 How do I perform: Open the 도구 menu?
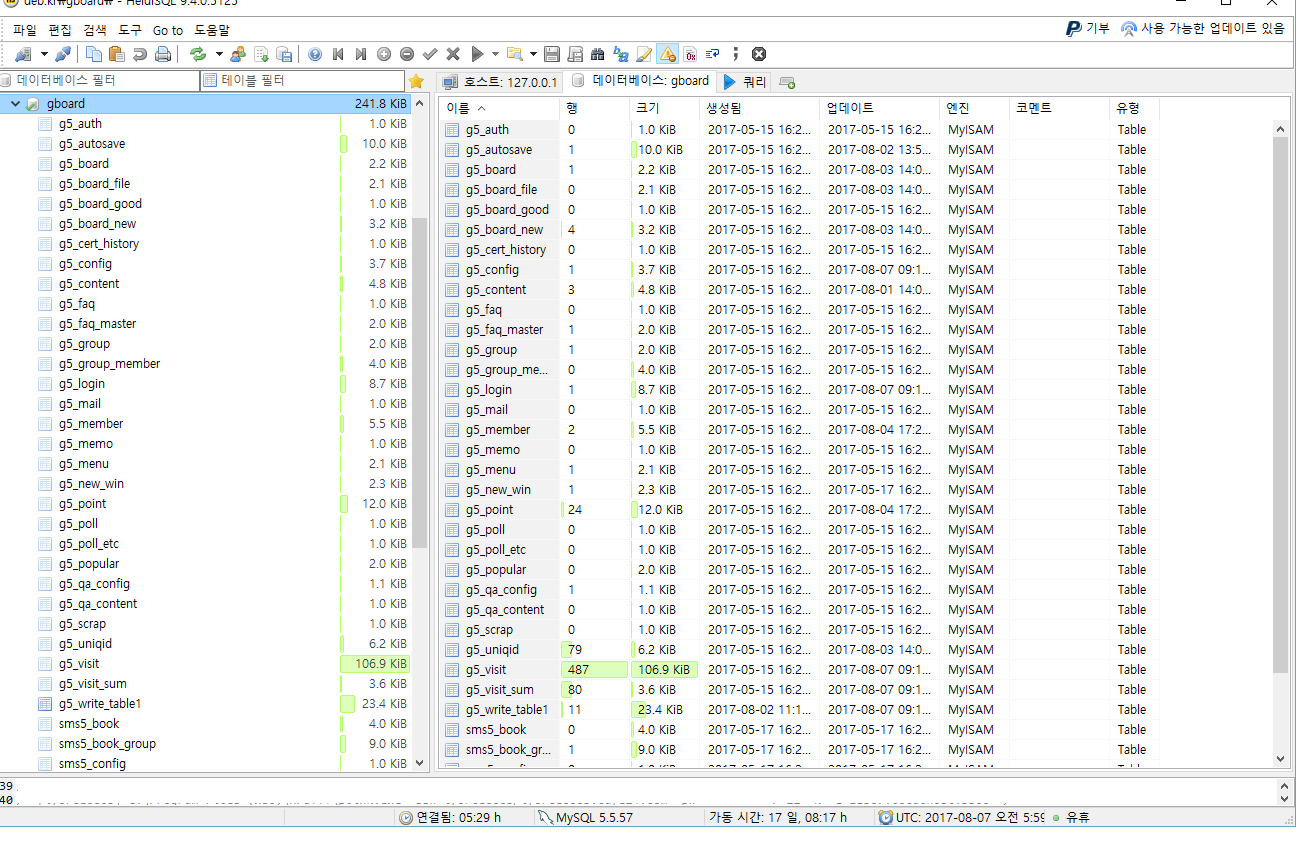pyautogui.click(x=130, y=30)
